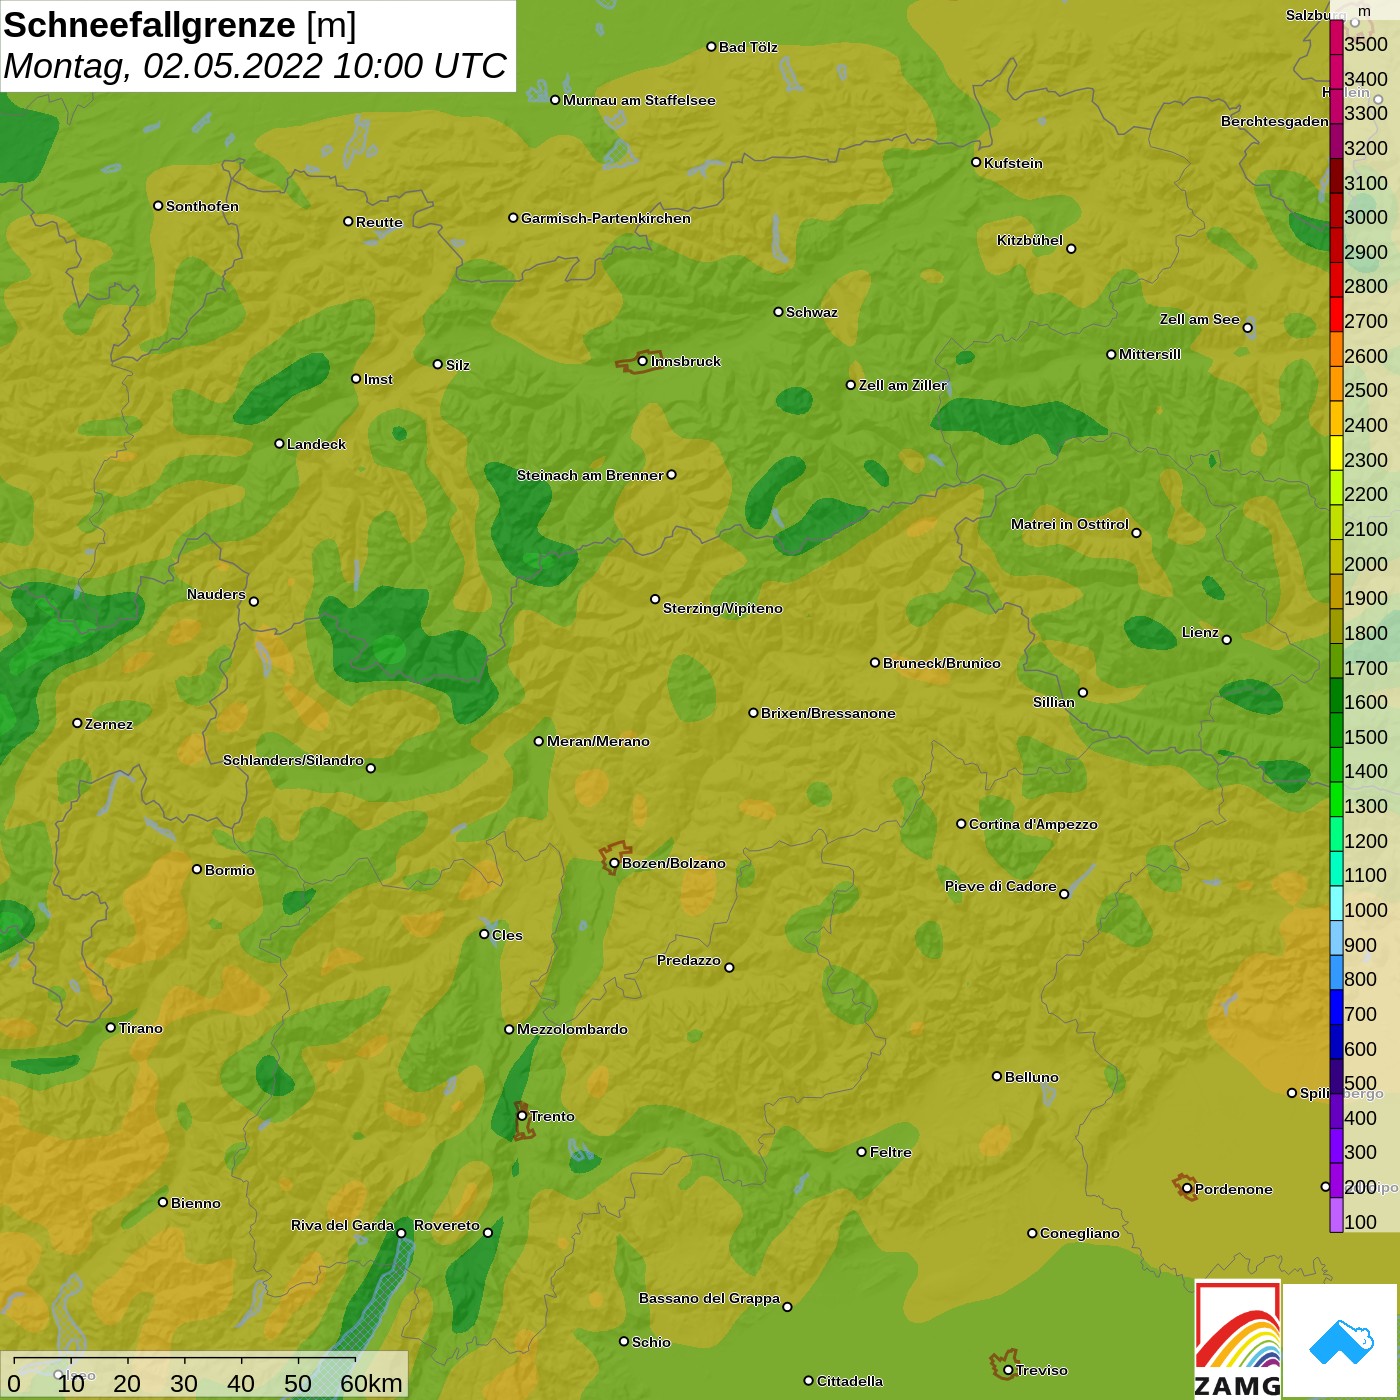Click the ZAMG logo

click(1238, 1341)
